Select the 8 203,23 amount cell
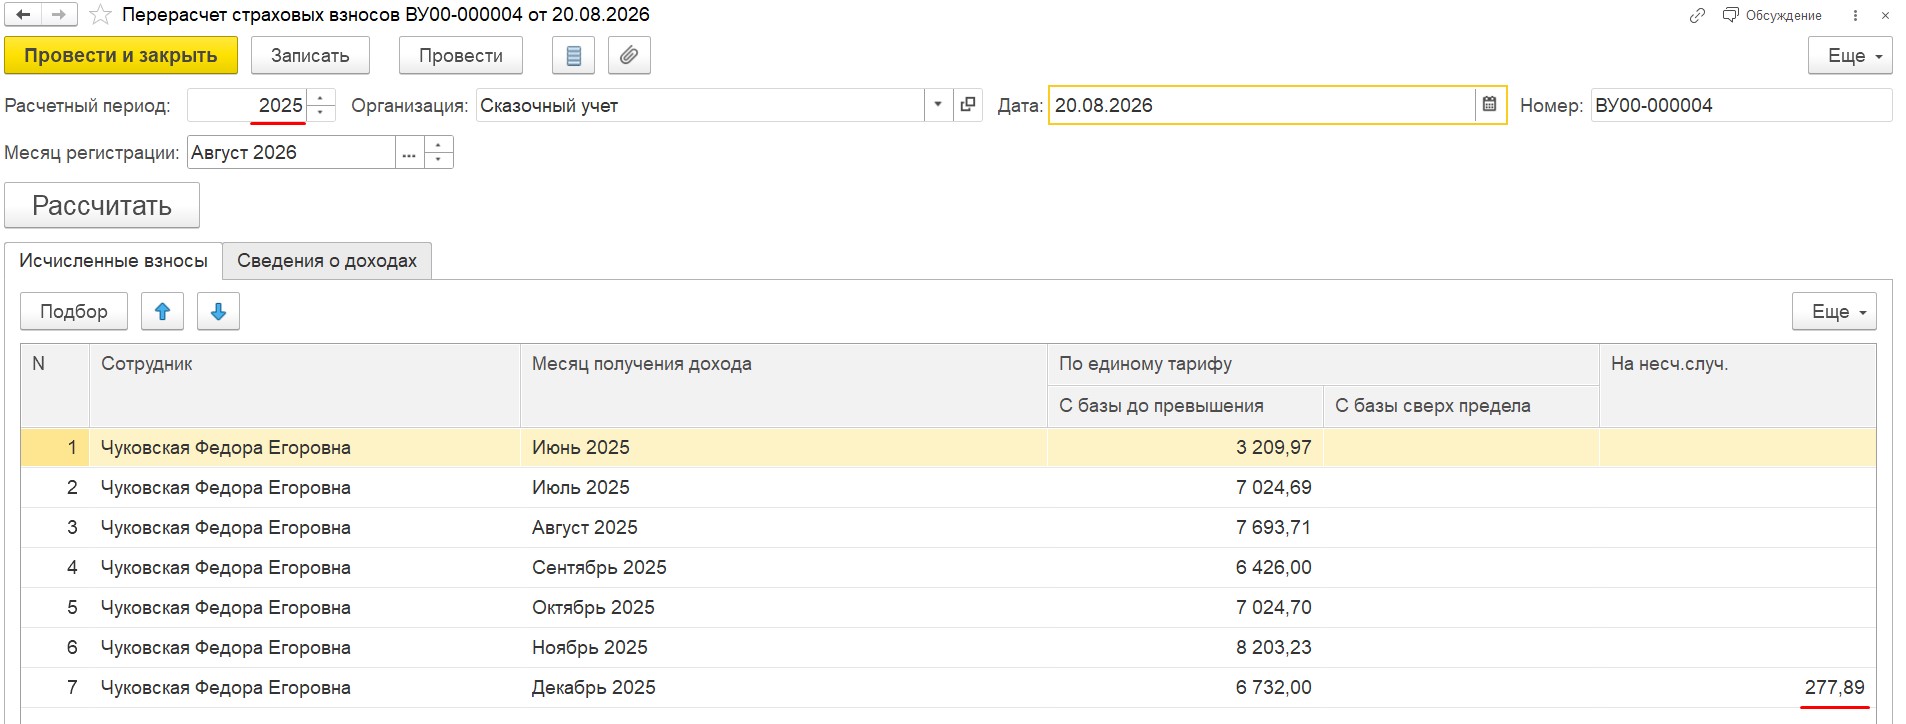Screen dimensions: 1906x724 [1185, 648]
